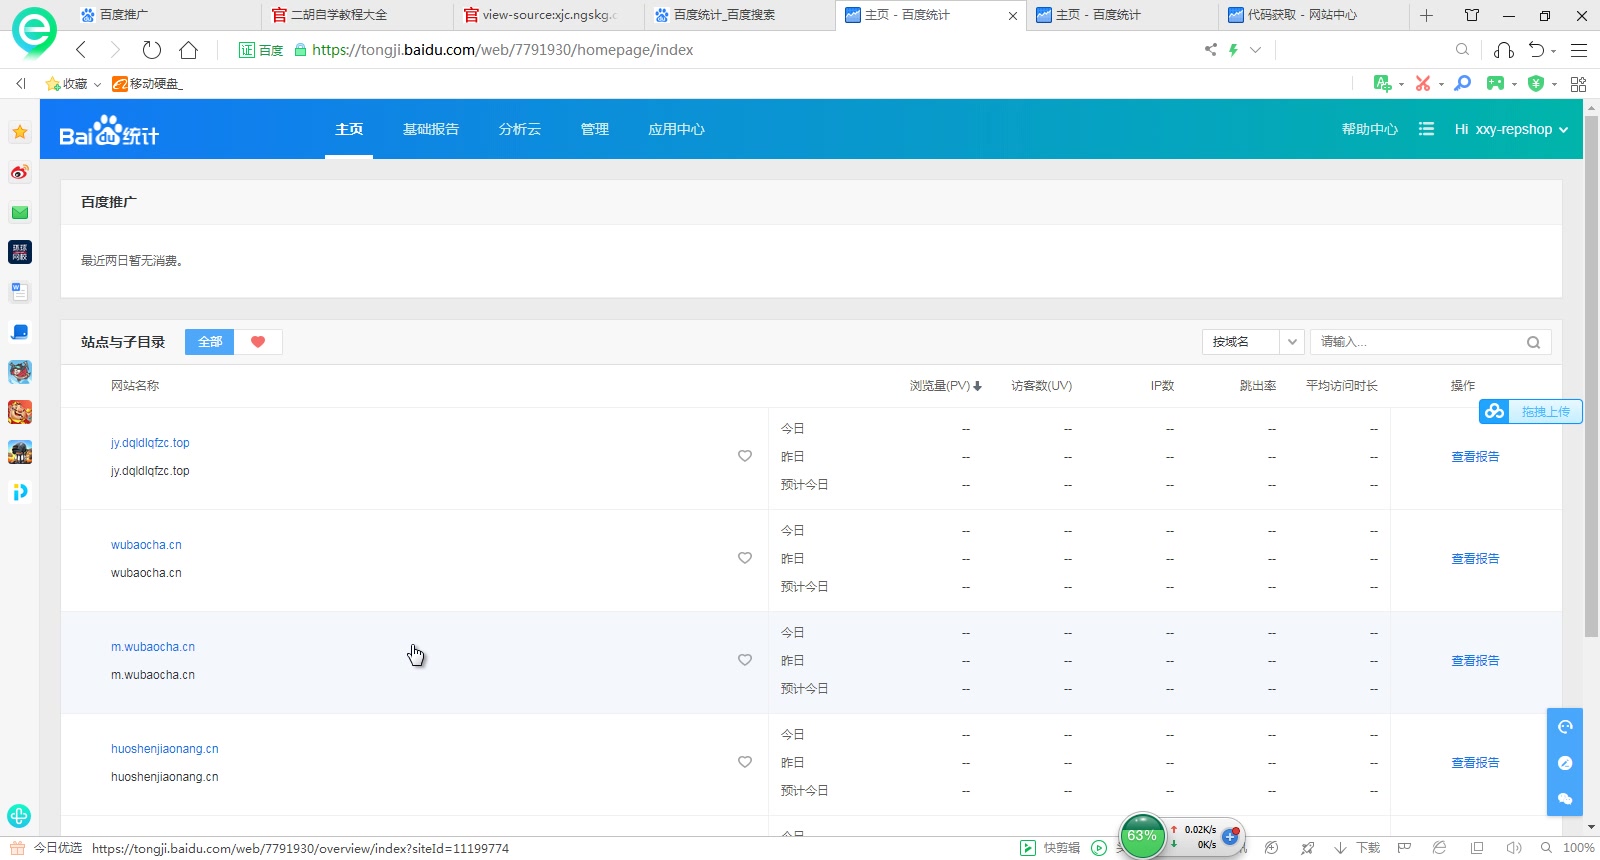
Task: Open the 管理 navigation menu
Action: 595,129
